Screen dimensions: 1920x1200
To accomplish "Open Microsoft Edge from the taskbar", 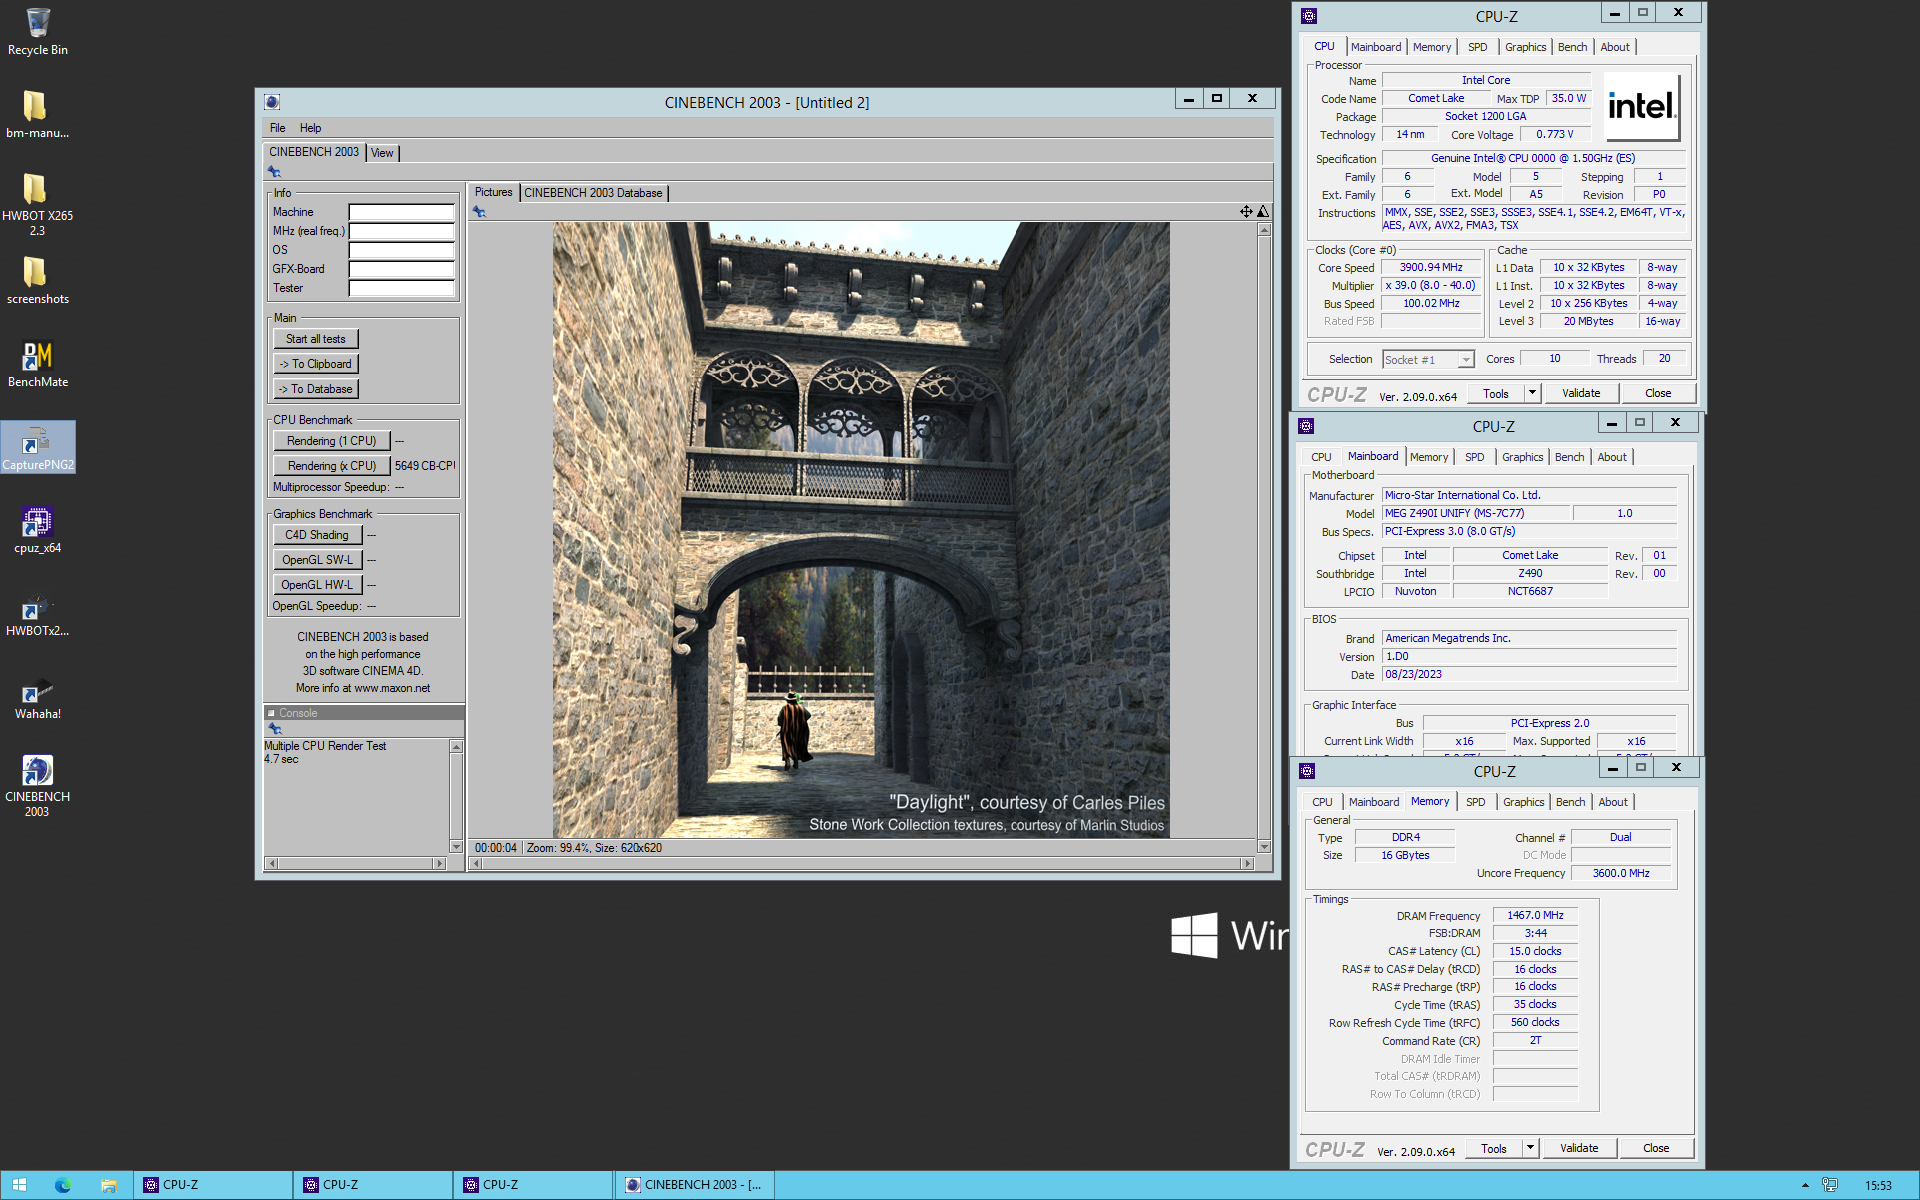I will click(63, 1185).
